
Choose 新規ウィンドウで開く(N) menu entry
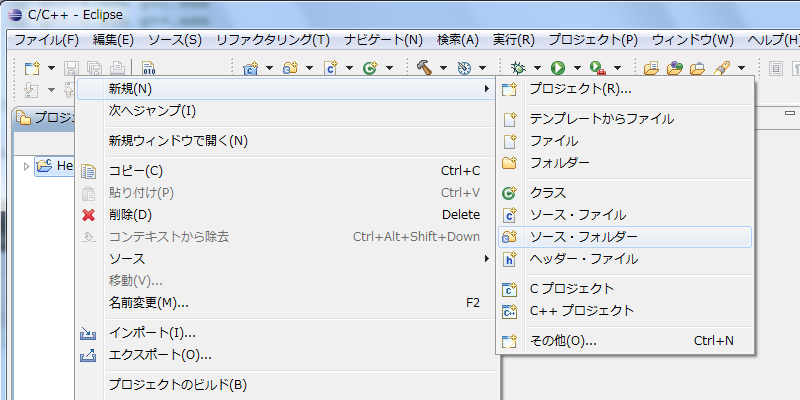coord(285,141)
